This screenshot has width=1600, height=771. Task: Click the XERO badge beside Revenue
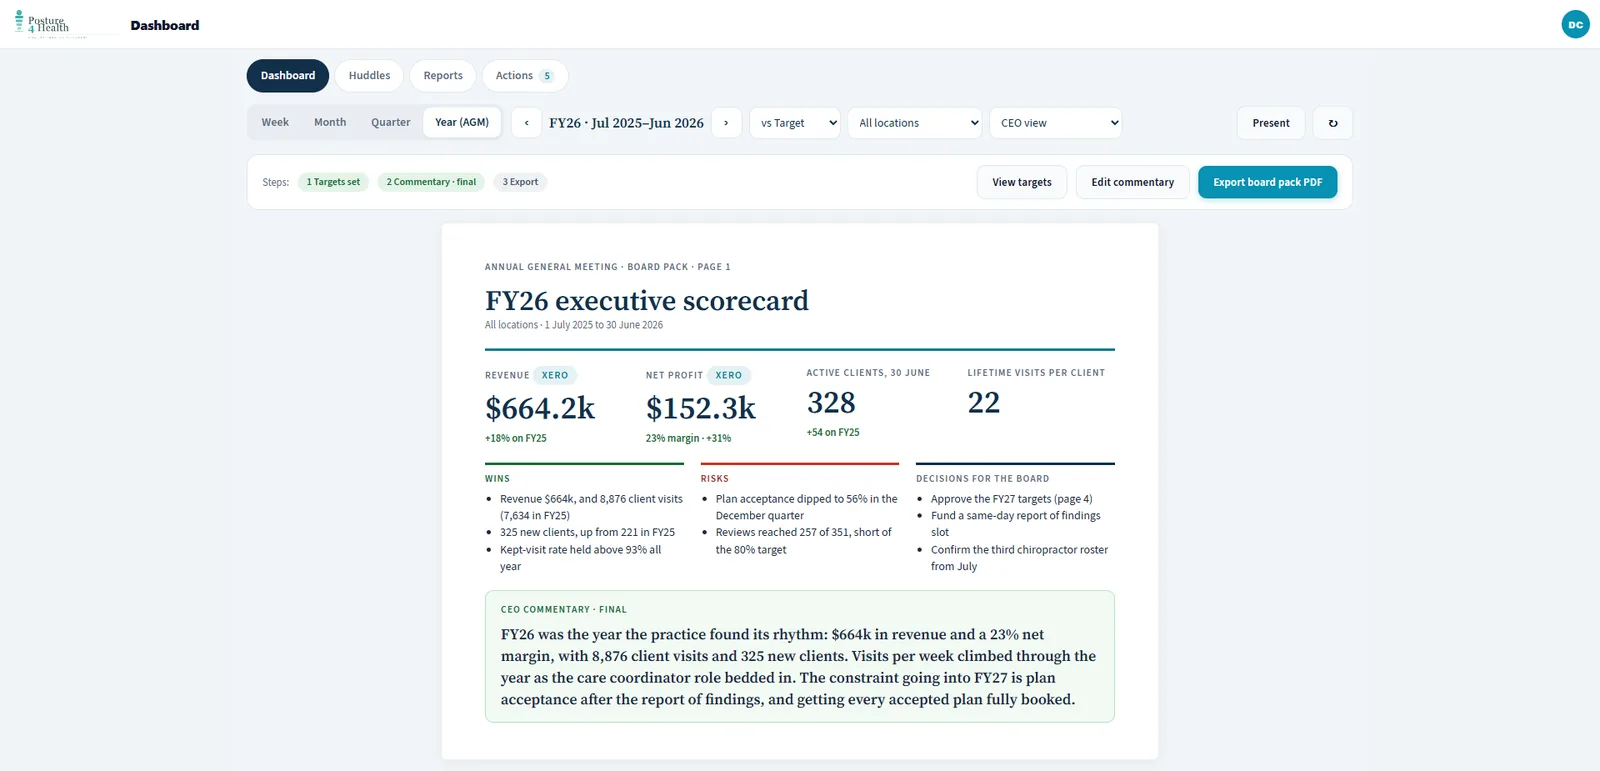(x=555, y=376)
